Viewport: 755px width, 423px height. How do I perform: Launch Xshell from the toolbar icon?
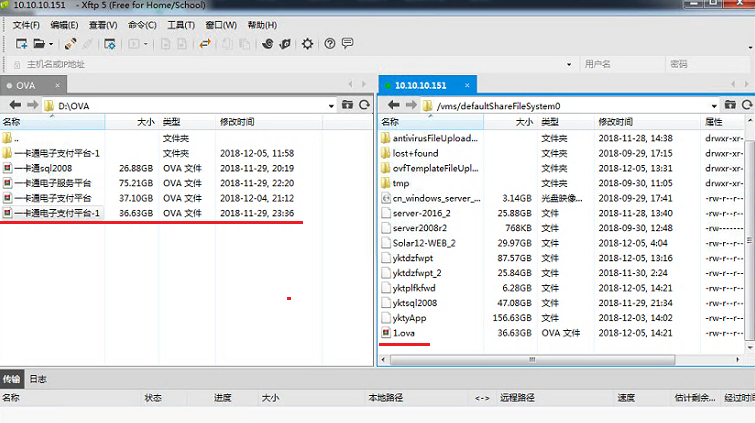pyautogui.click(x=268, y=44)
